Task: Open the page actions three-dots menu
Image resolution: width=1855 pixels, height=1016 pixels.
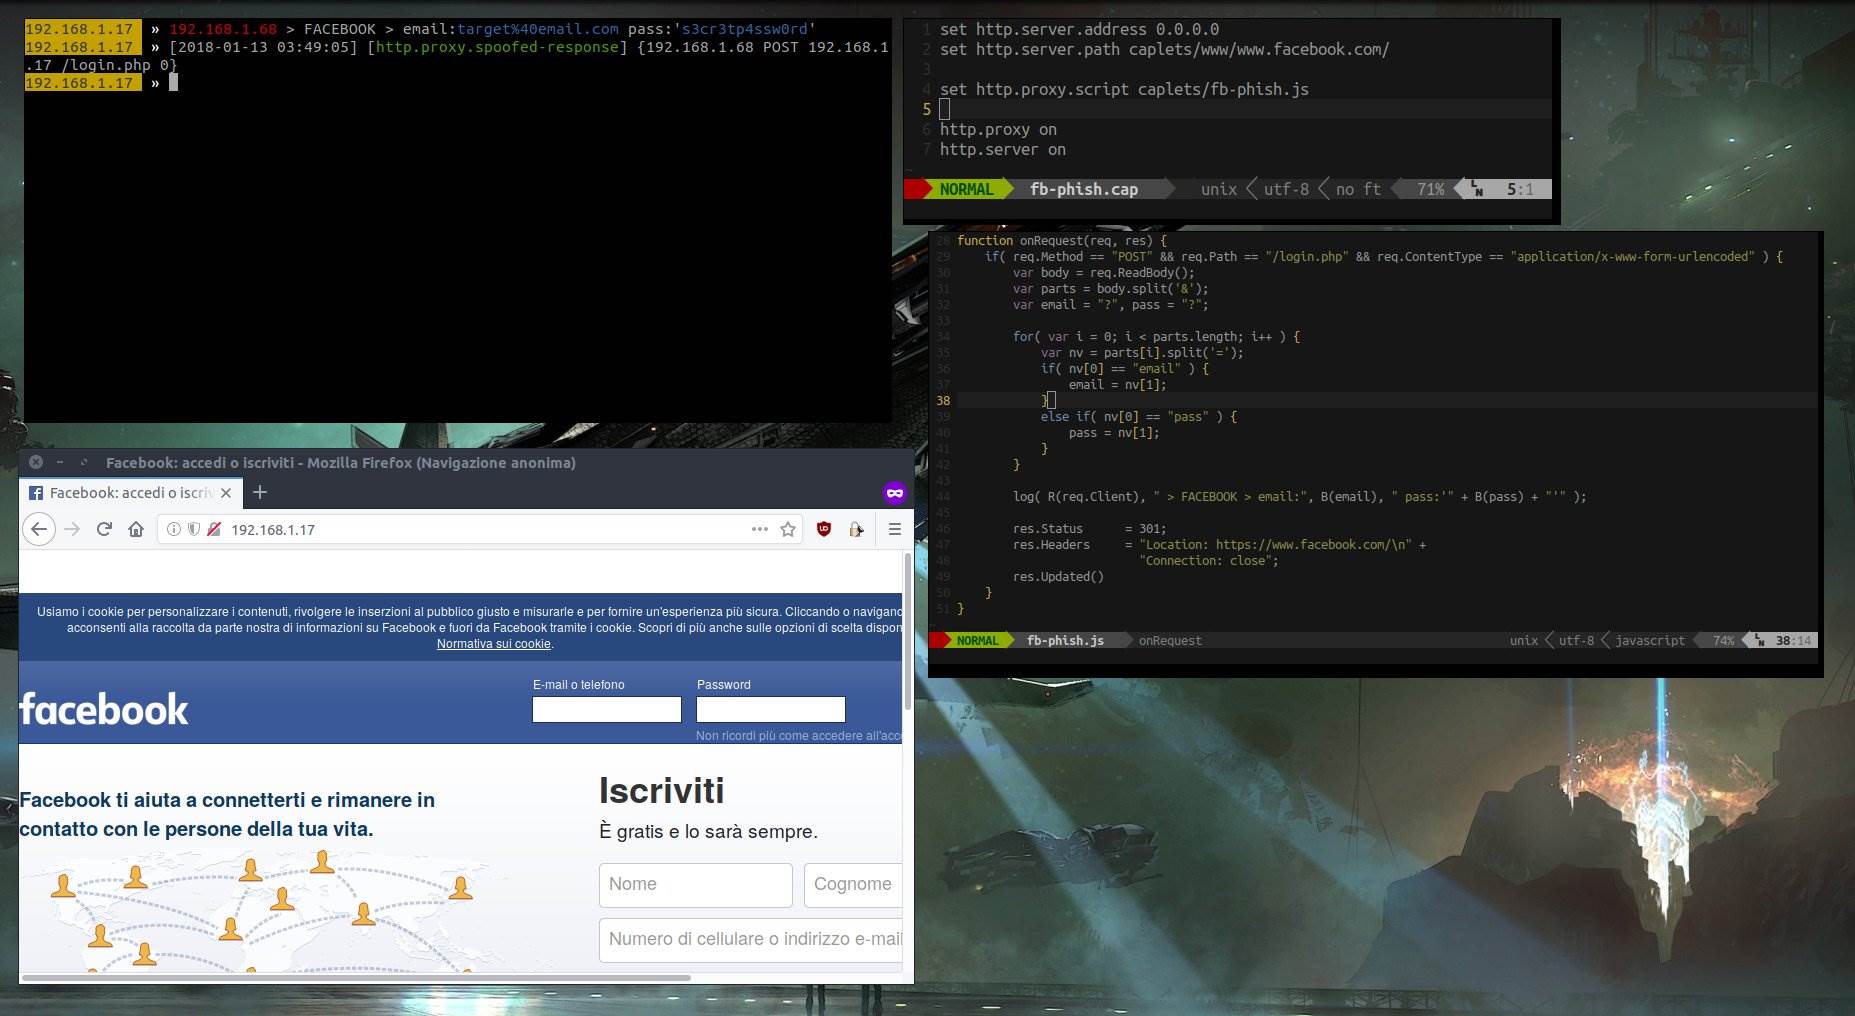Action: coord(760,529)
